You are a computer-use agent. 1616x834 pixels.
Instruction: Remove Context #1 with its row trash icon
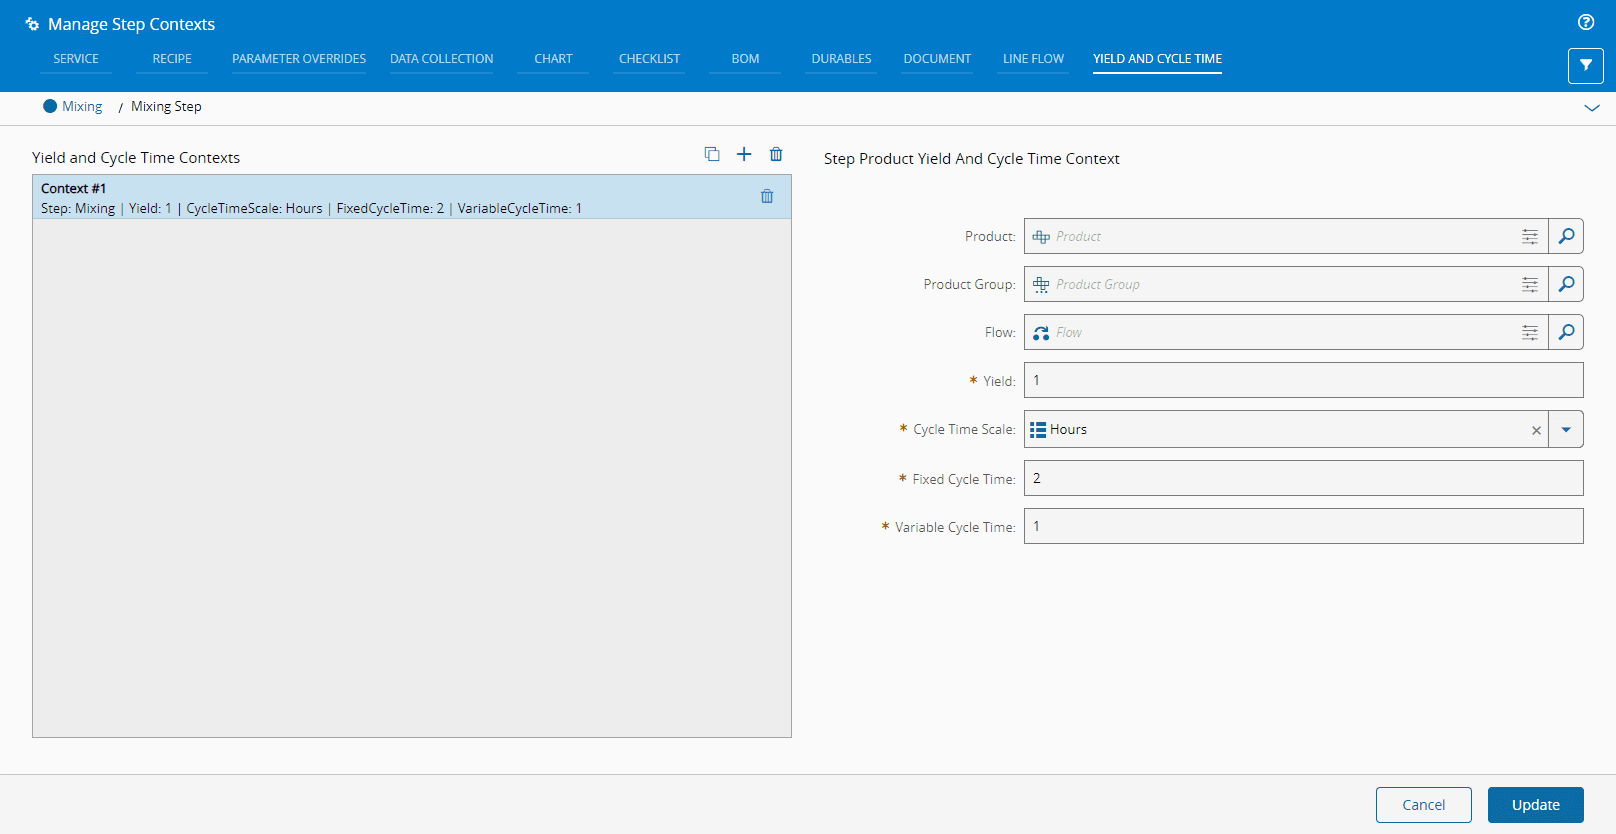(767, 197)
